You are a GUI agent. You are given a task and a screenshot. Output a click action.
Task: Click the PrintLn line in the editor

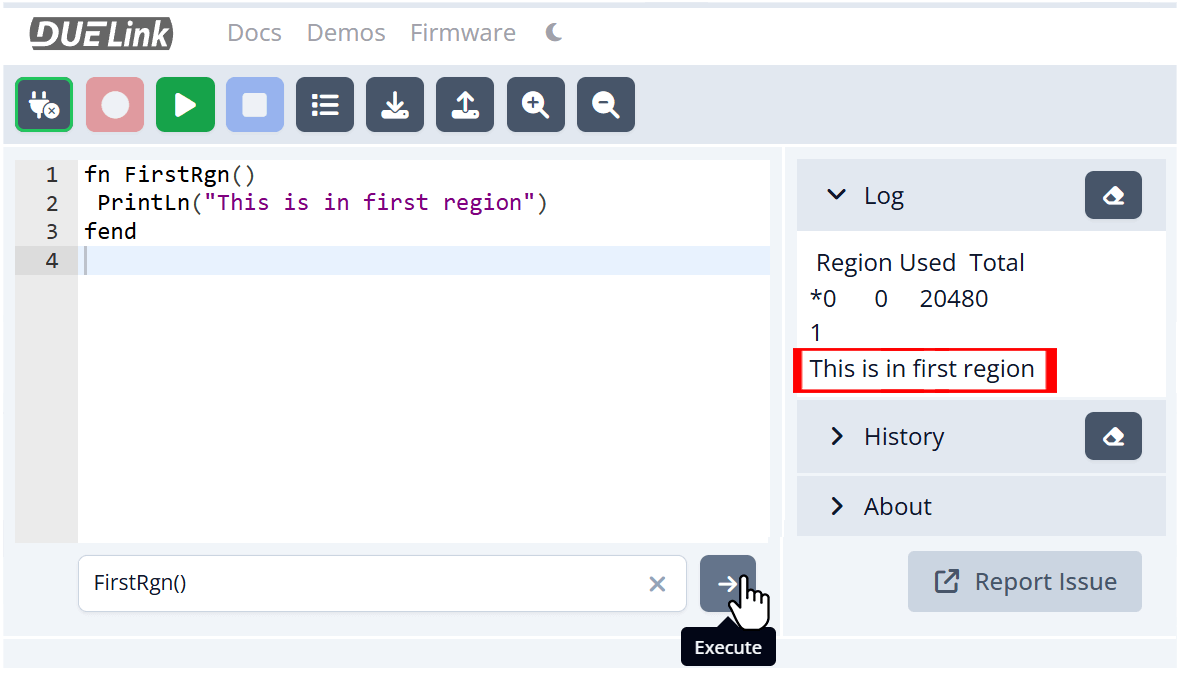(x=322, y=203)
